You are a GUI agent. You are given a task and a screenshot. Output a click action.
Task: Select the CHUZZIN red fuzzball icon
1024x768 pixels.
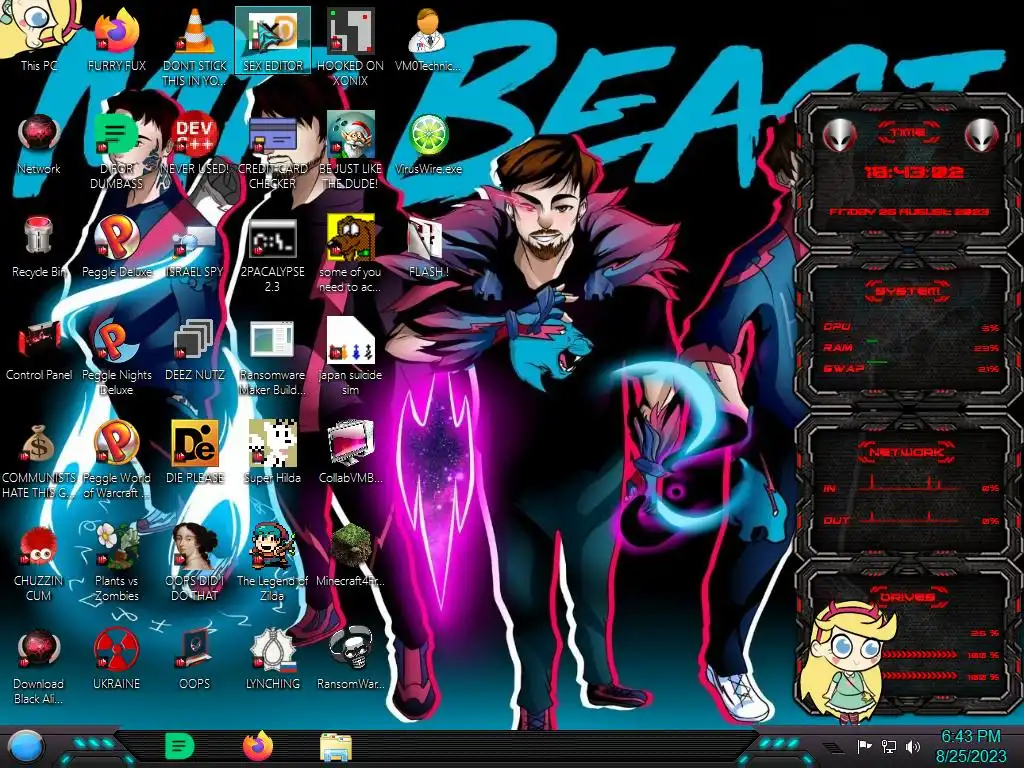click(x=38, y=563)
